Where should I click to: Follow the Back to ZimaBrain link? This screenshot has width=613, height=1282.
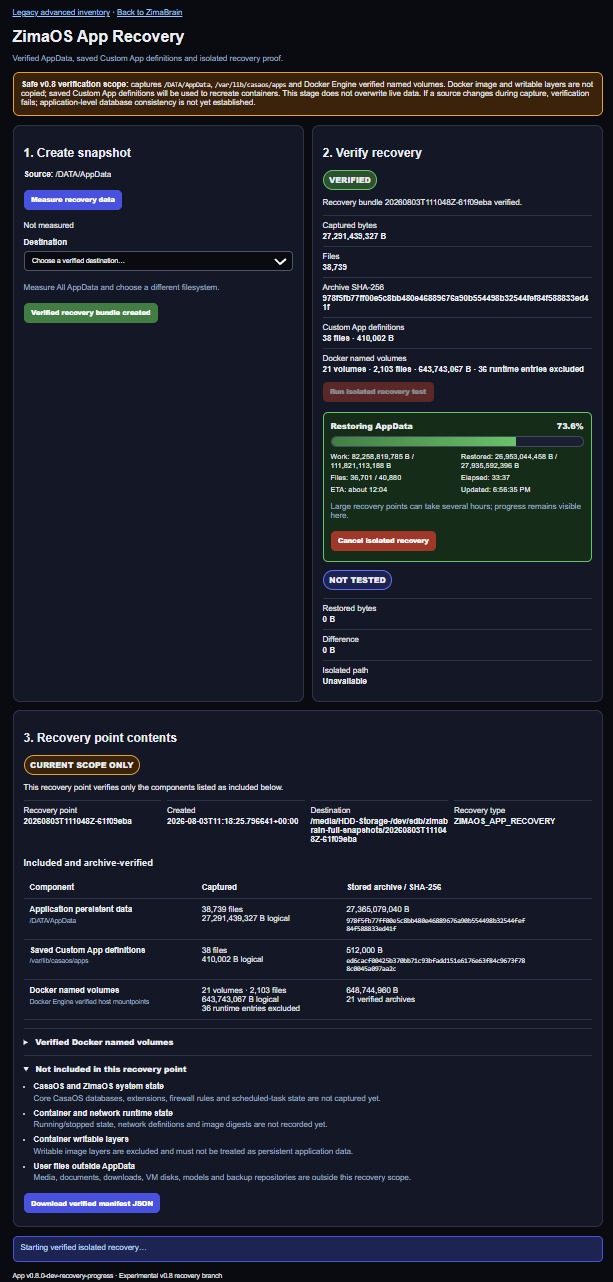[150, 11]
